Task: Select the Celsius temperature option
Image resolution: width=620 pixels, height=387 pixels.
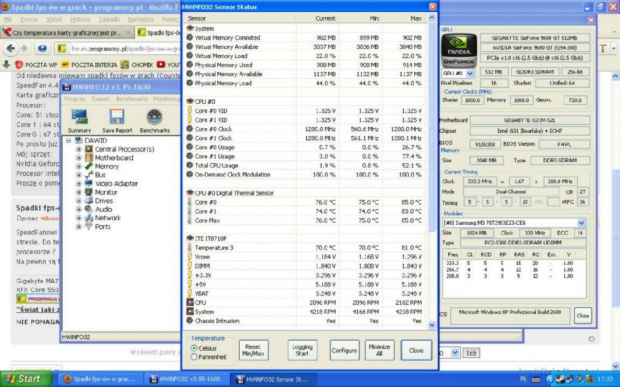Action: 194,348
